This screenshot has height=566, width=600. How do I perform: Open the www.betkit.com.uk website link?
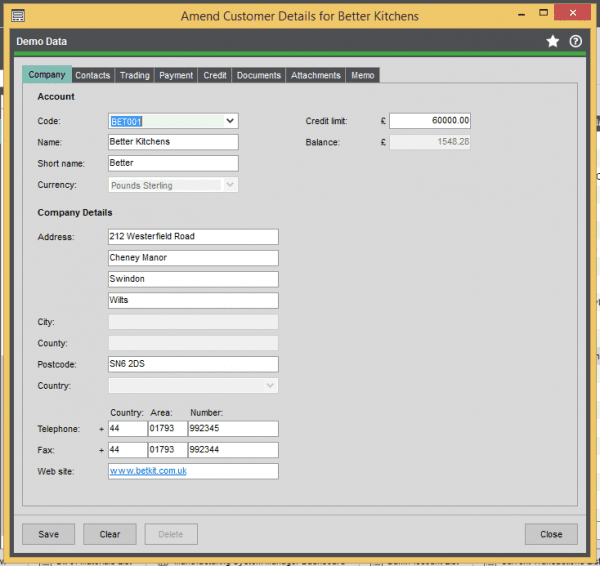click(x=148, y=471)
